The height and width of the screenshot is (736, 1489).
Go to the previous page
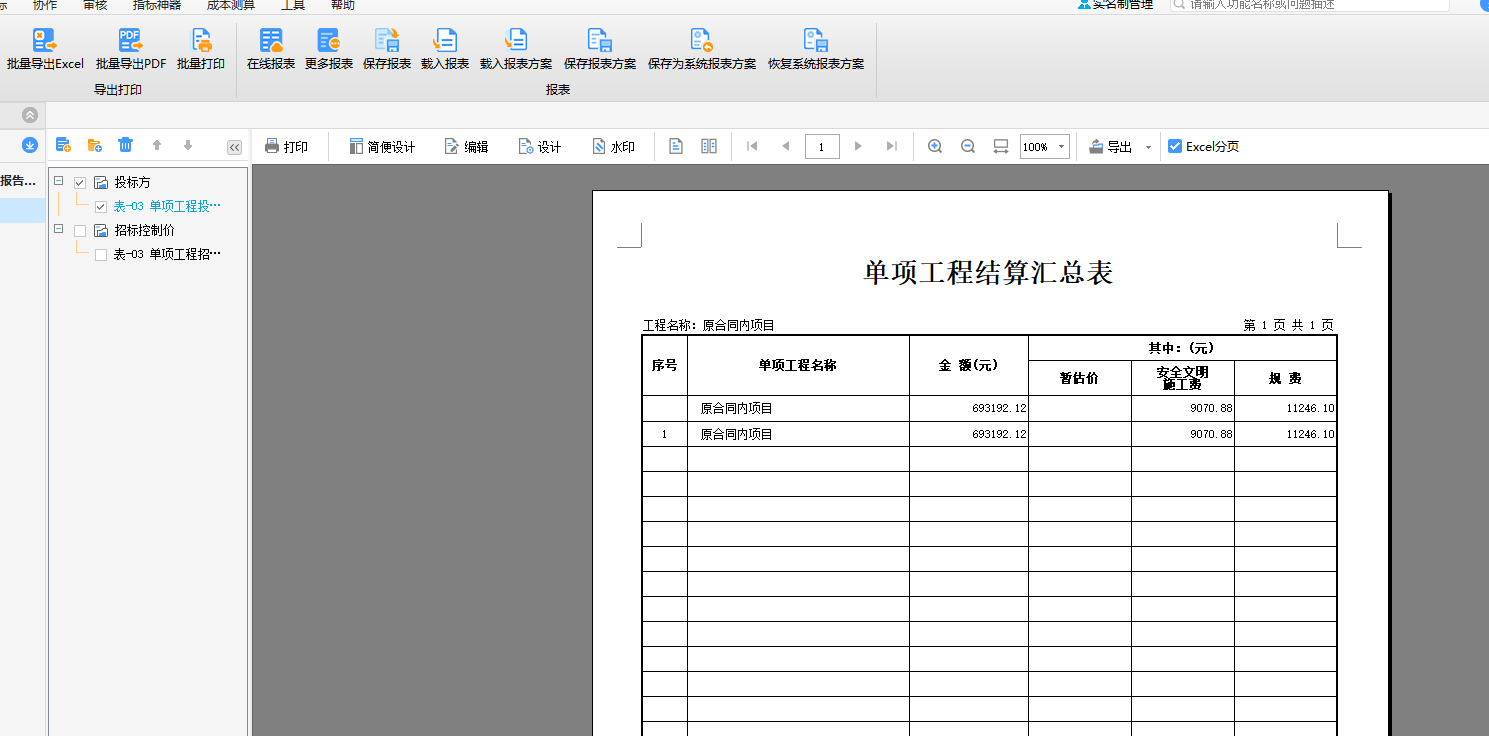click(786, 146)
